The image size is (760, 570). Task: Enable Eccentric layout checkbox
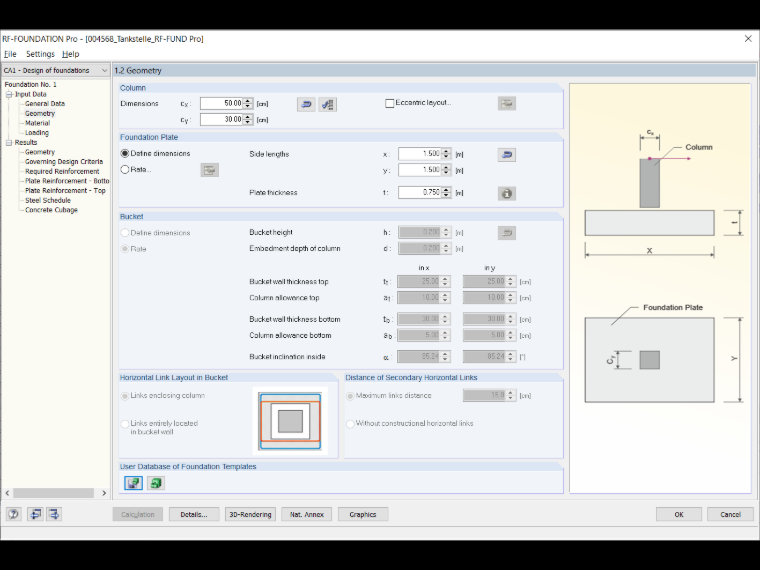pyautogui.click(x=389, y=103)
